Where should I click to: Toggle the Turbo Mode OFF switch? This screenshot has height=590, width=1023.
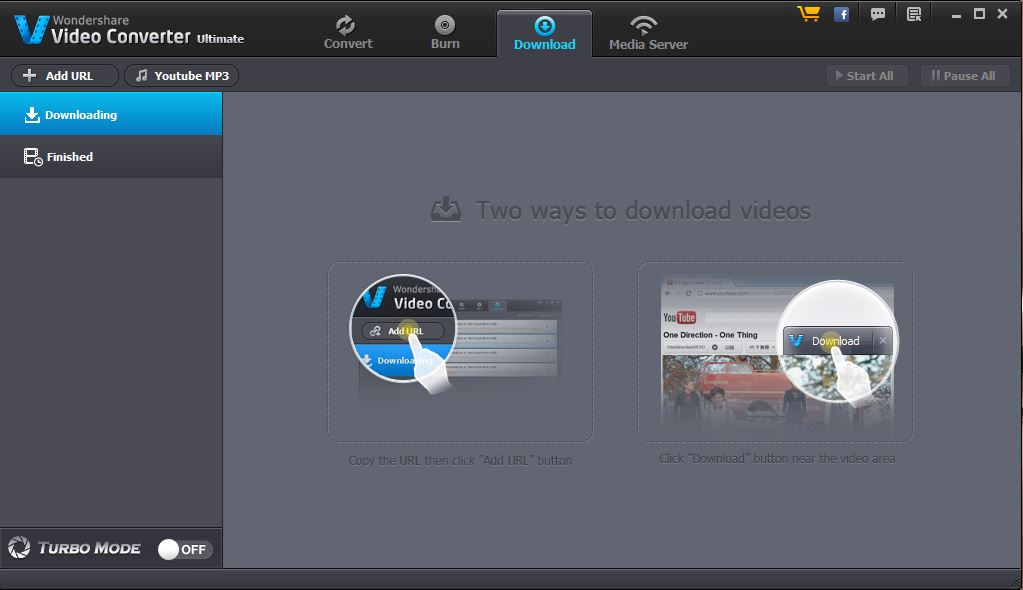(185, 549)
